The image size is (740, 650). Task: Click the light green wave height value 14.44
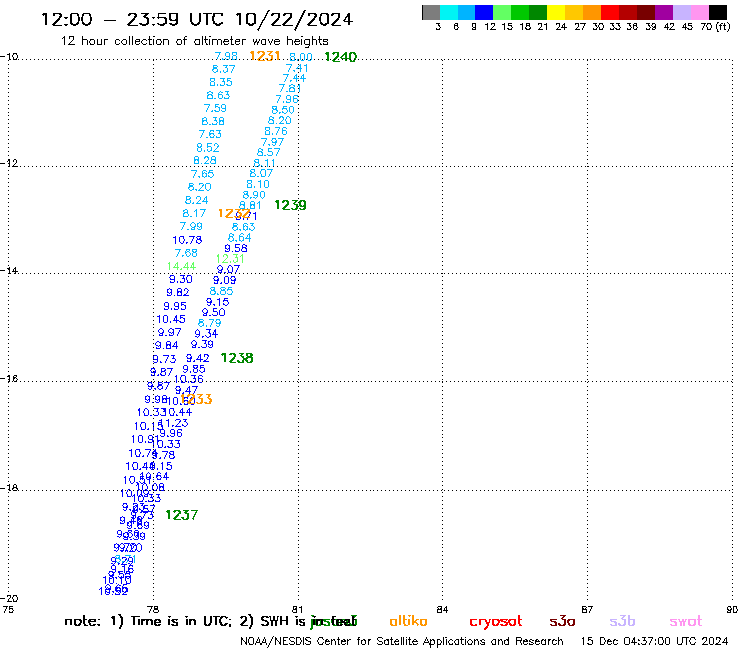click(x=181, y=267)
